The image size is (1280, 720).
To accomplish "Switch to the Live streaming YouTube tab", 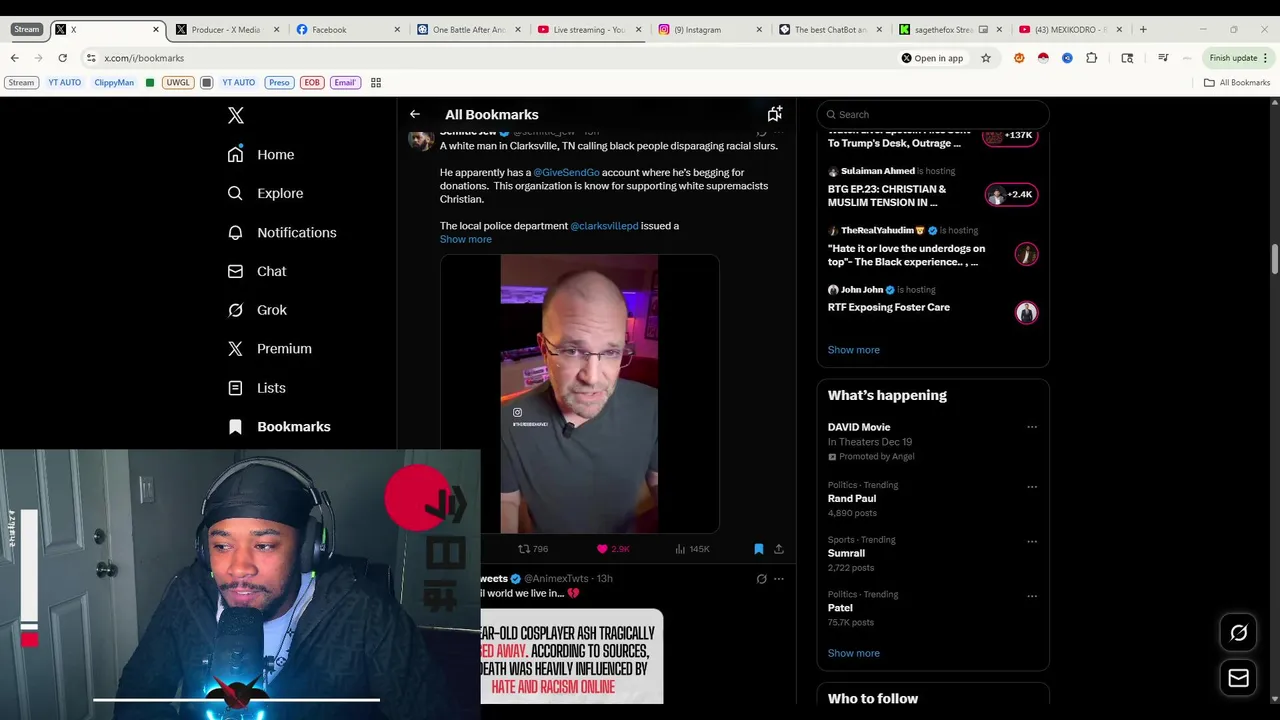I will coord(588,30).
